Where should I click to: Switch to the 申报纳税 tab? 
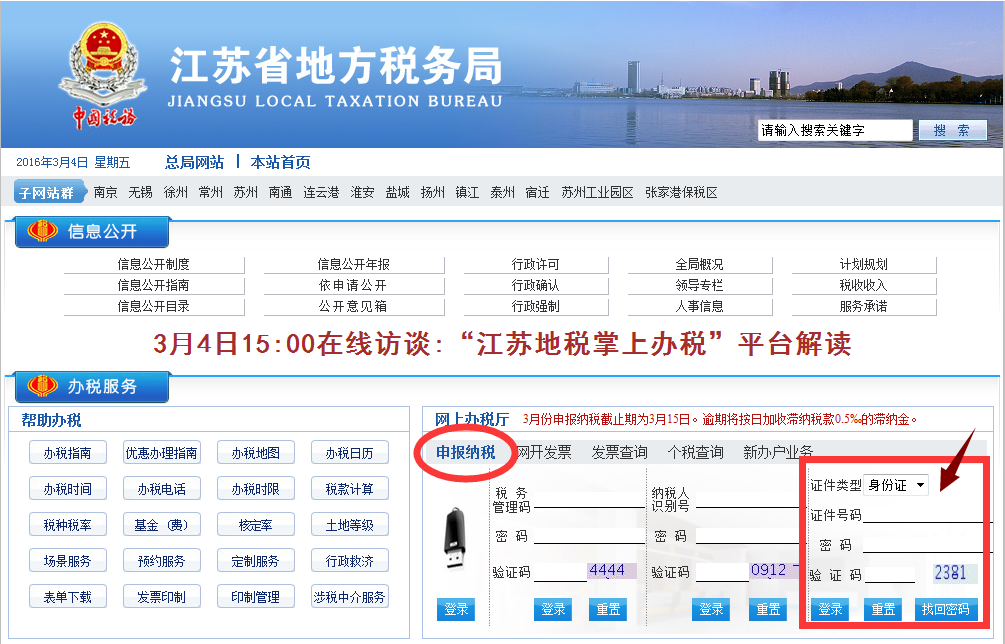pyautogui.click(x=466, y=452)
